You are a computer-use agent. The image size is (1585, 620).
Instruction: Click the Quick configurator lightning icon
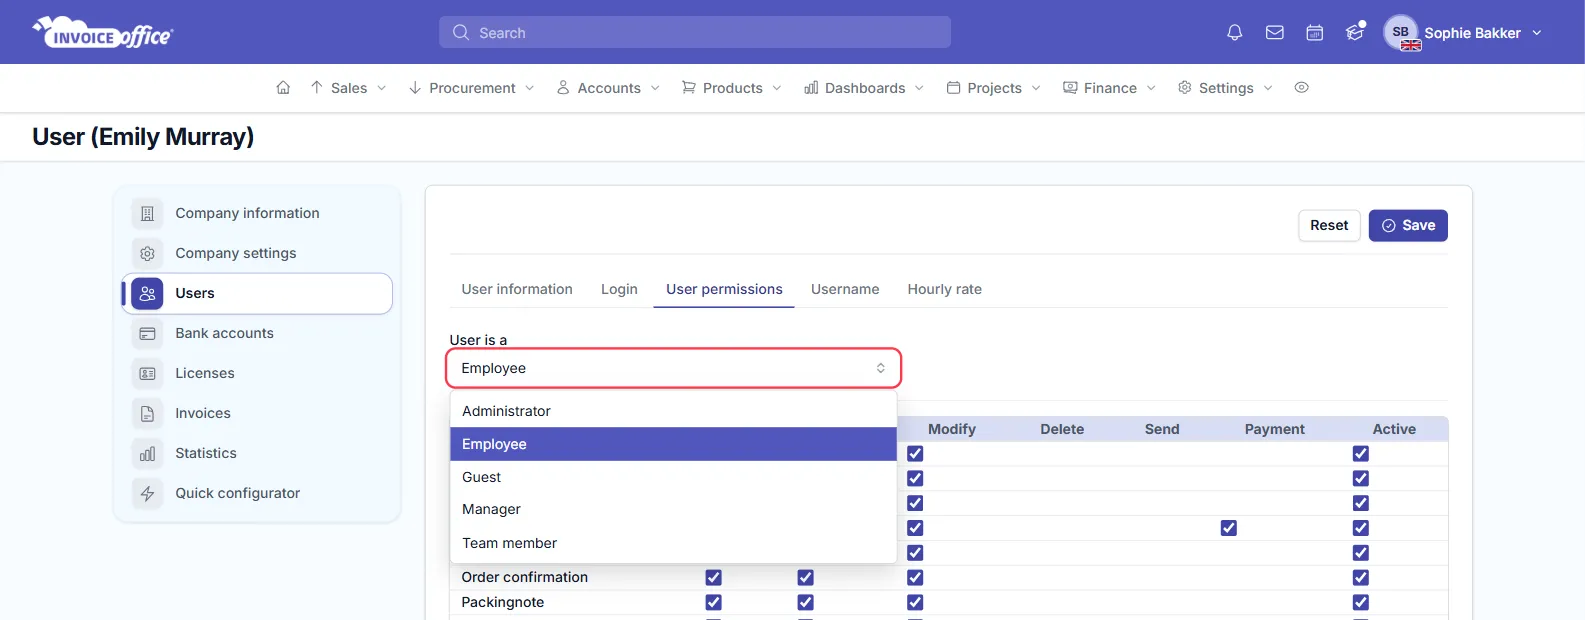pos(147,493)
